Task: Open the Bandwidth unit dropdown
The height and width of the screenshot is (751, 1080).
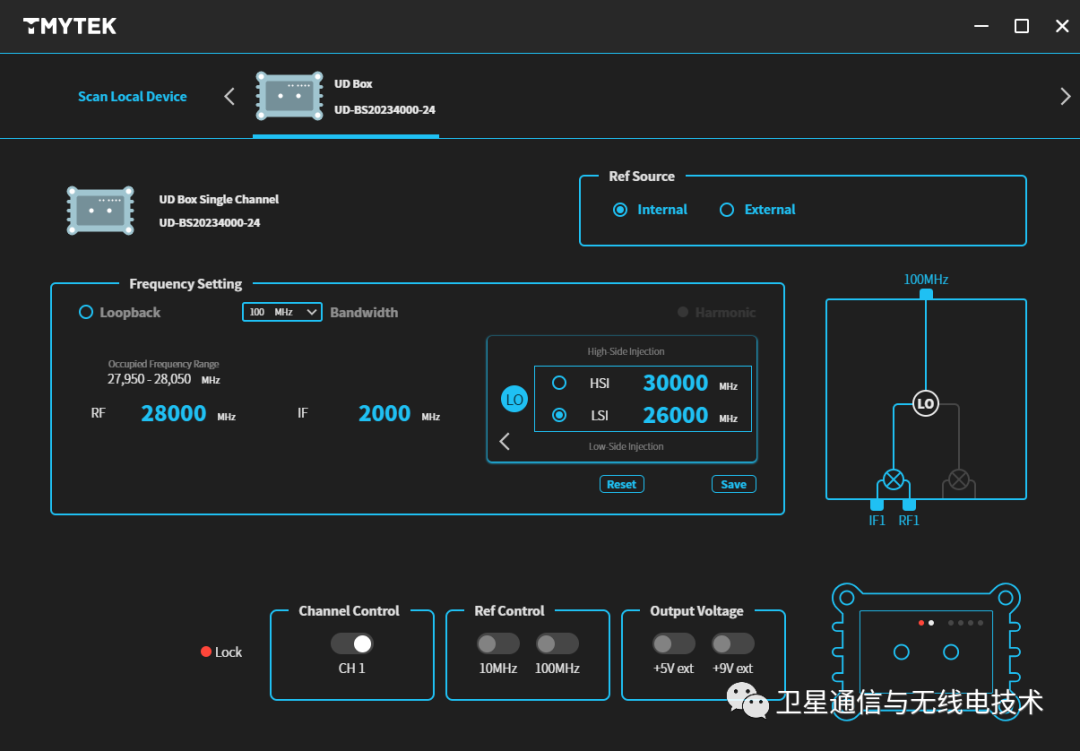Action: pos(281,312)
